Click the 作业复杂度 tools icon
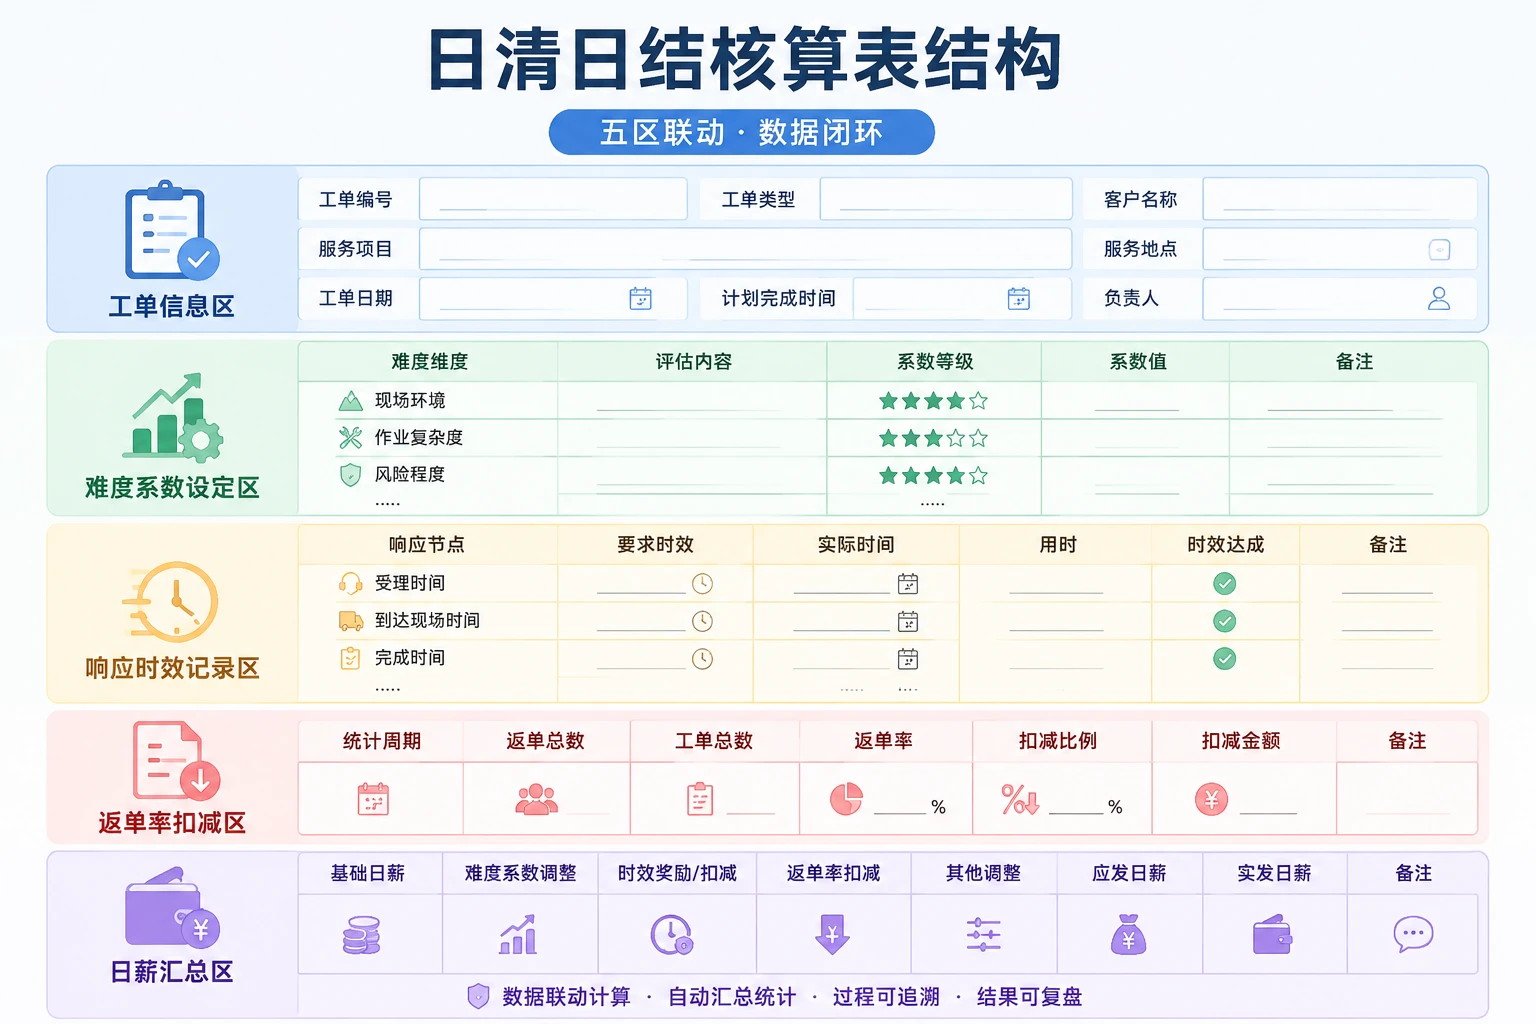This screenshot has width=1536, height=1024. (350, 437)
